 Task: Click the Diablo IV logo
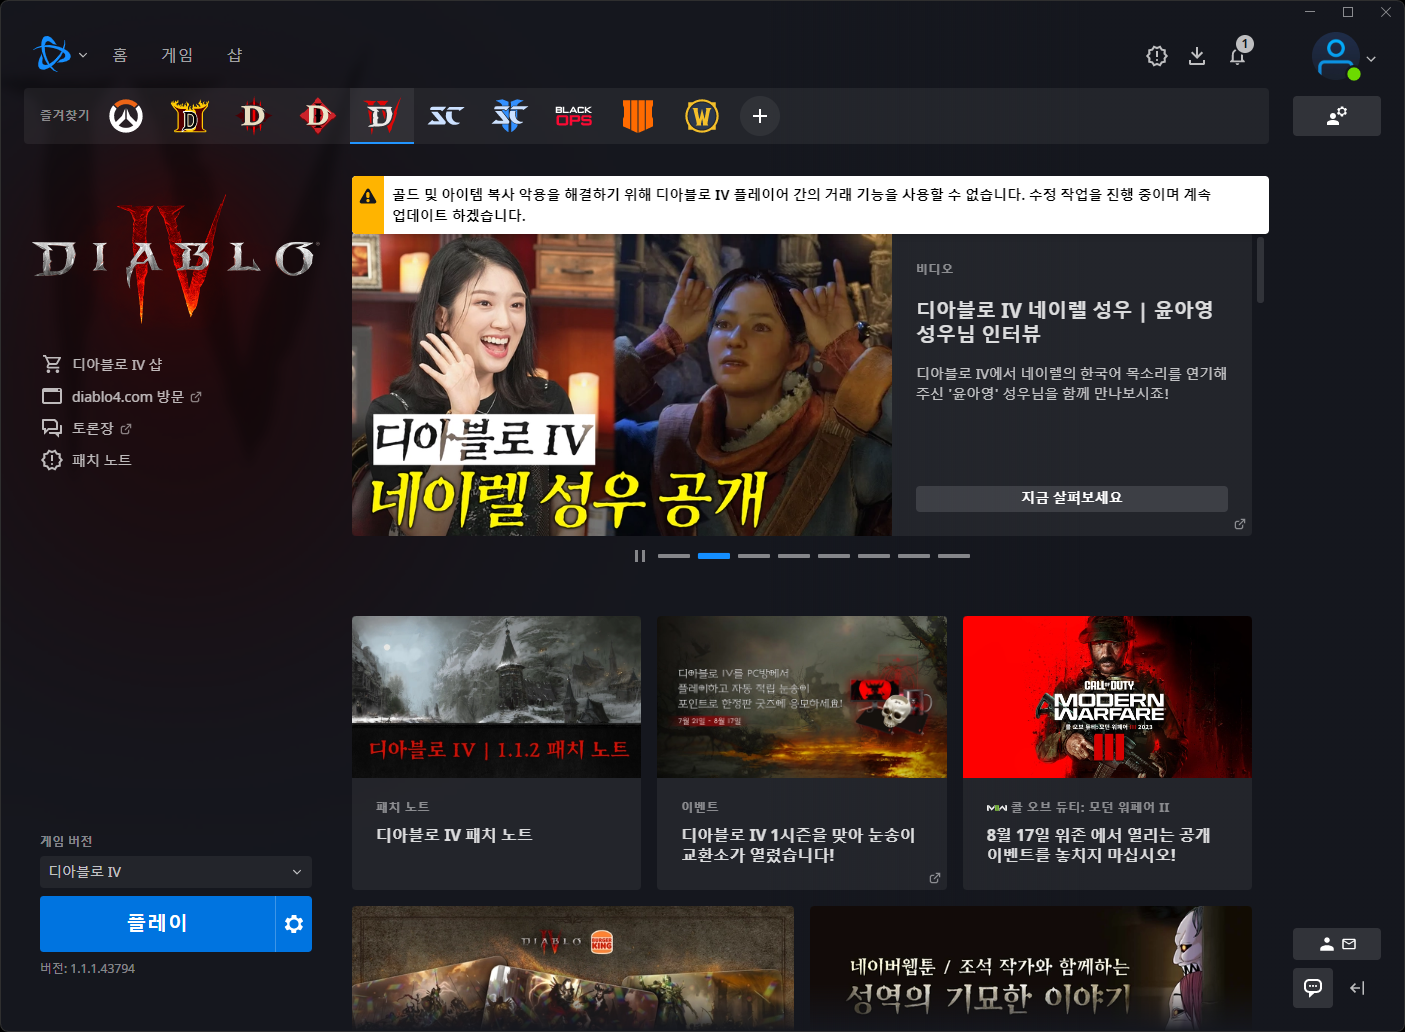[x=176, y=258]
